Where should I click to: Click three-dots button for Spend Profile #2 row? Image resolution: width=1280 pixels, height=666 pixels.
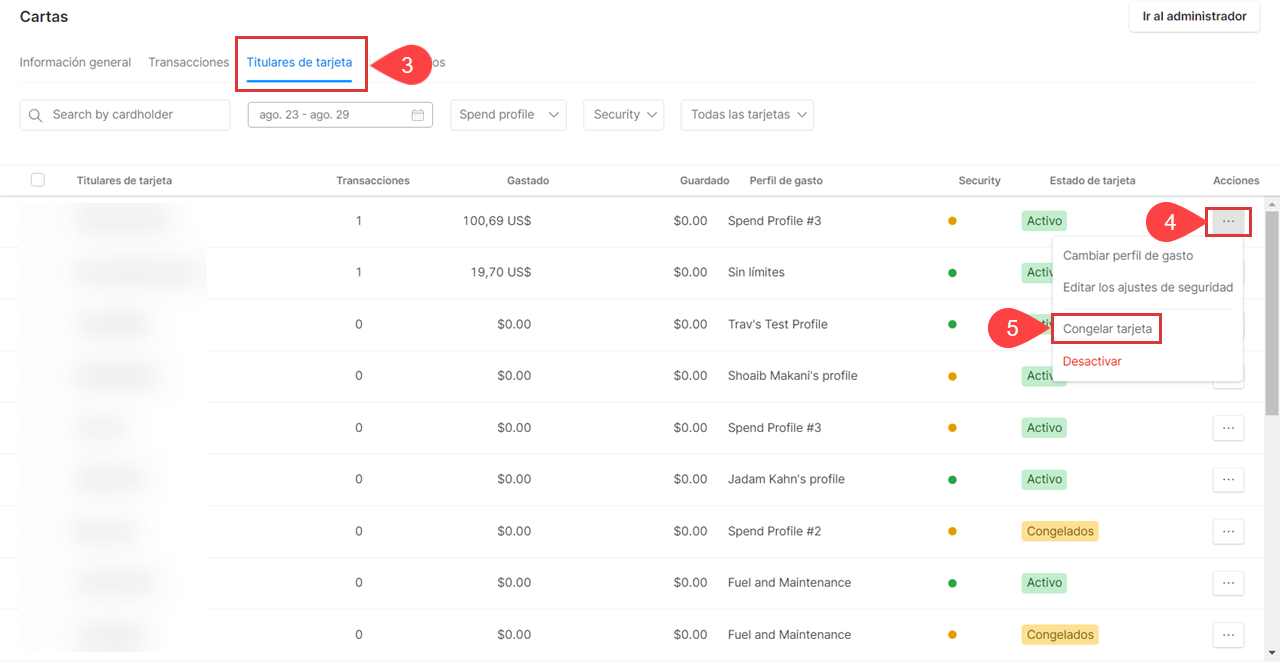tap(1228, 531)
